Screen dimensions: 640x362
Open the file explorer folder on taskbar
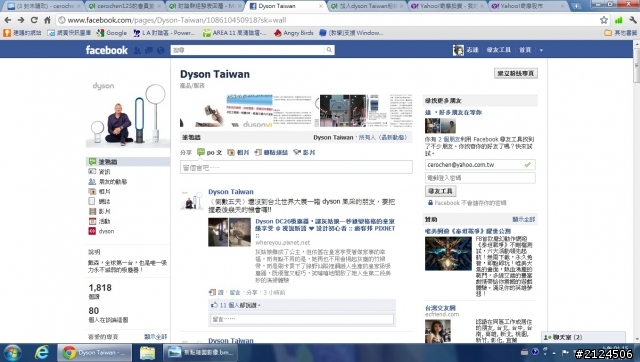[x=147, y=353]
